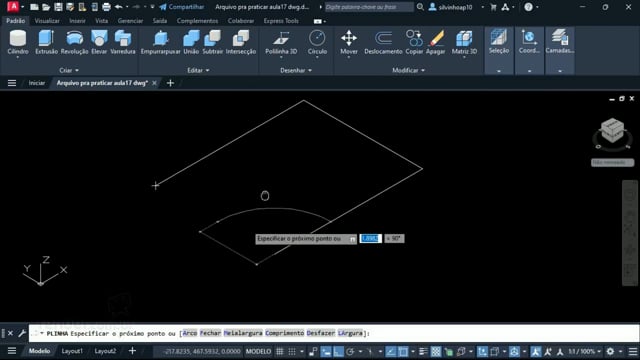Click the dynamic input distance field
640x360 pixels.
371,238
